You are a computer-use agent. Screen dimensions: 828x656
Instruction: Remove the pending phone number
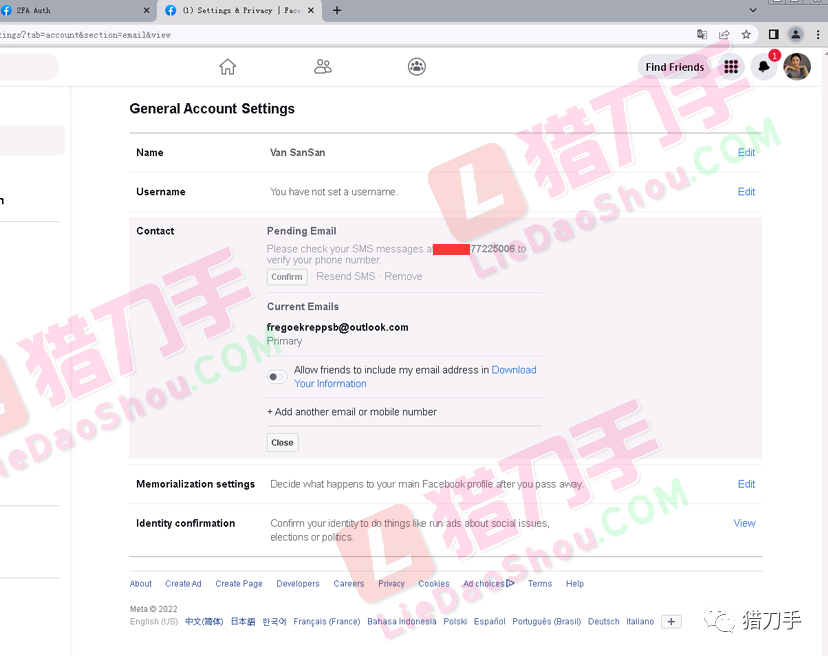[403, 276]
